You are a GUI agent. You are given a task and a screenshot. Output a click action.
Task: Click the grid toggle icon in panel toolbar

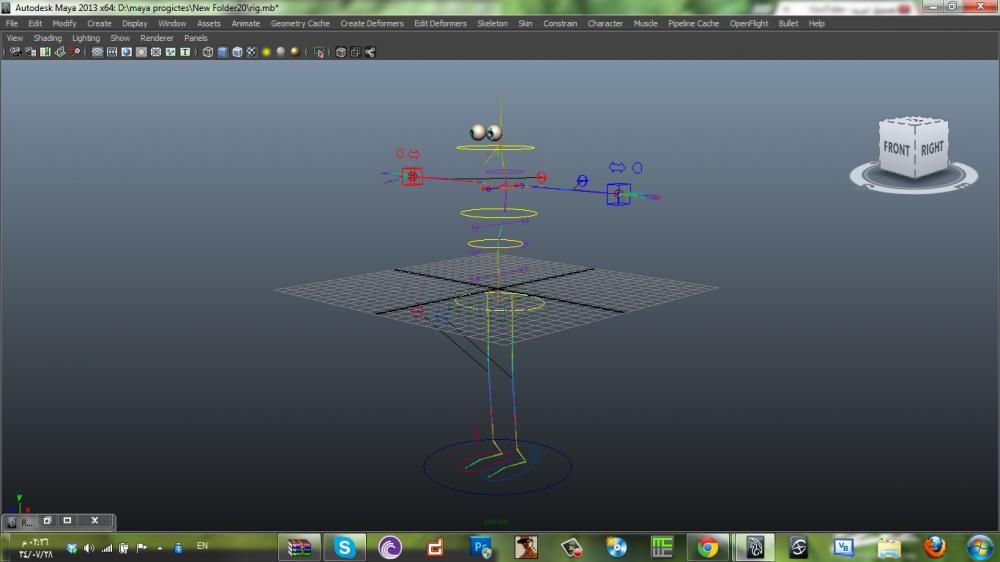click(98, 52)
